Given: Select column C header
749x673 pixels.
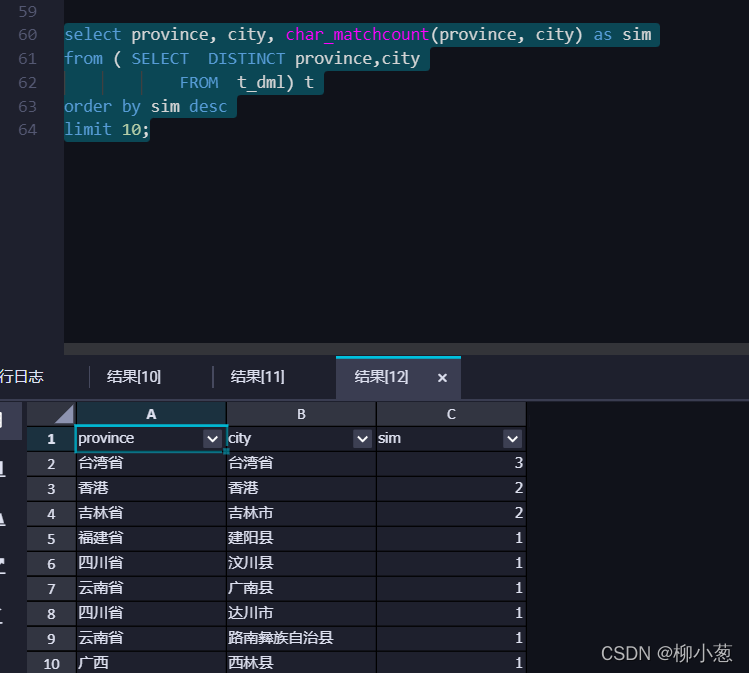Looking at the screenshot, I should [x=451, y=414].
